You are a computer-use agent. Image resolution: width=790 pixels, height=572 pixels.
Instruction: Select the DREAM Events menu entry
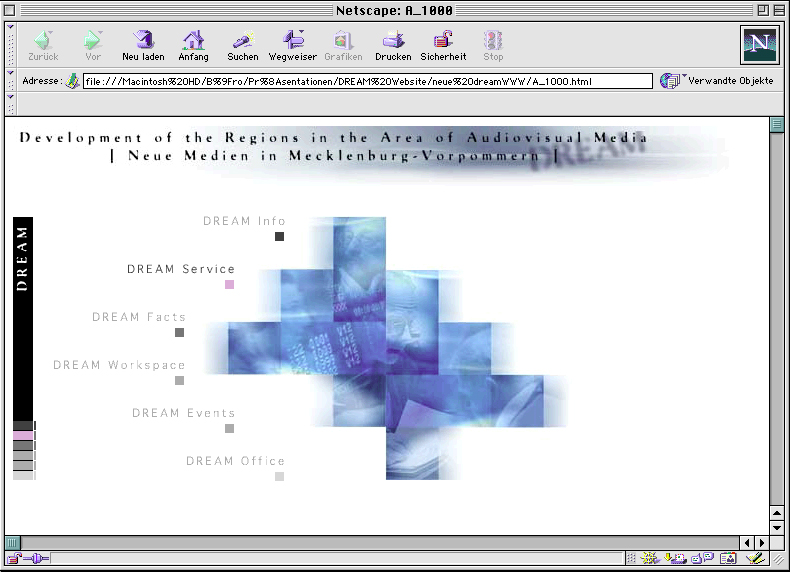(x=183, y=413)
